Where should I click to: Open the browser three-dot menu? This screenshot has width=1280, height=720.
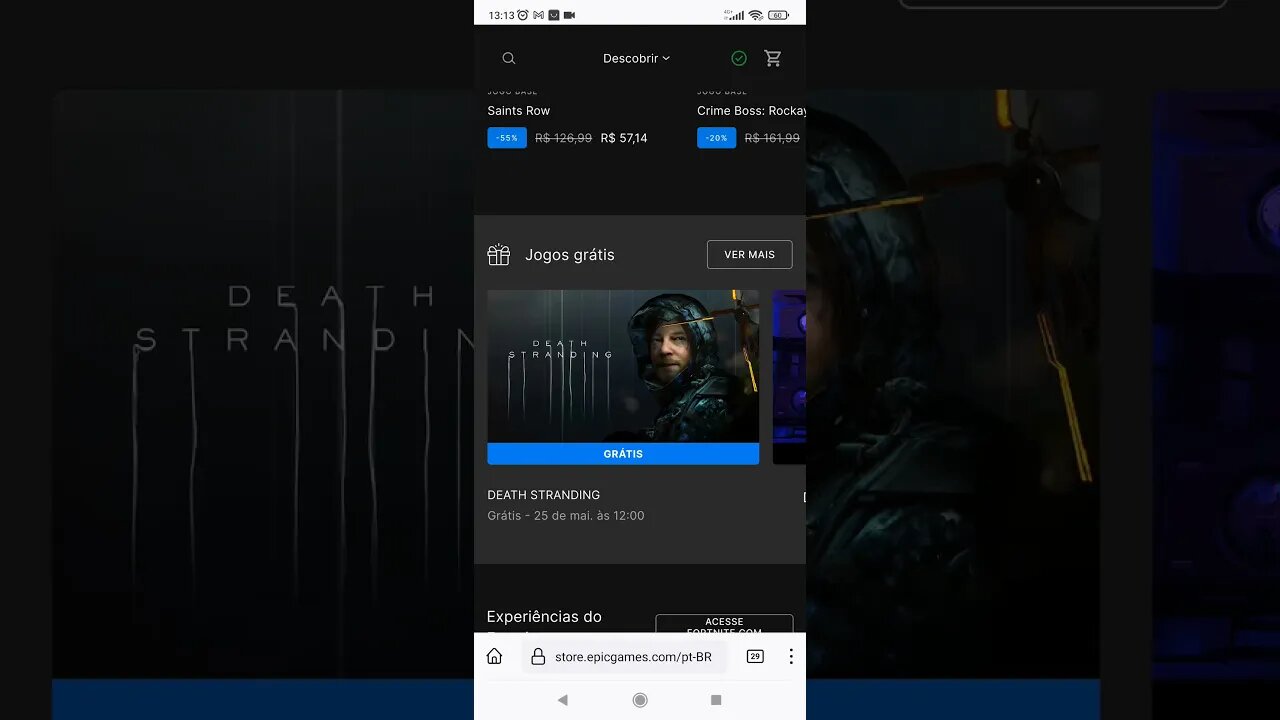click(791, 657)
